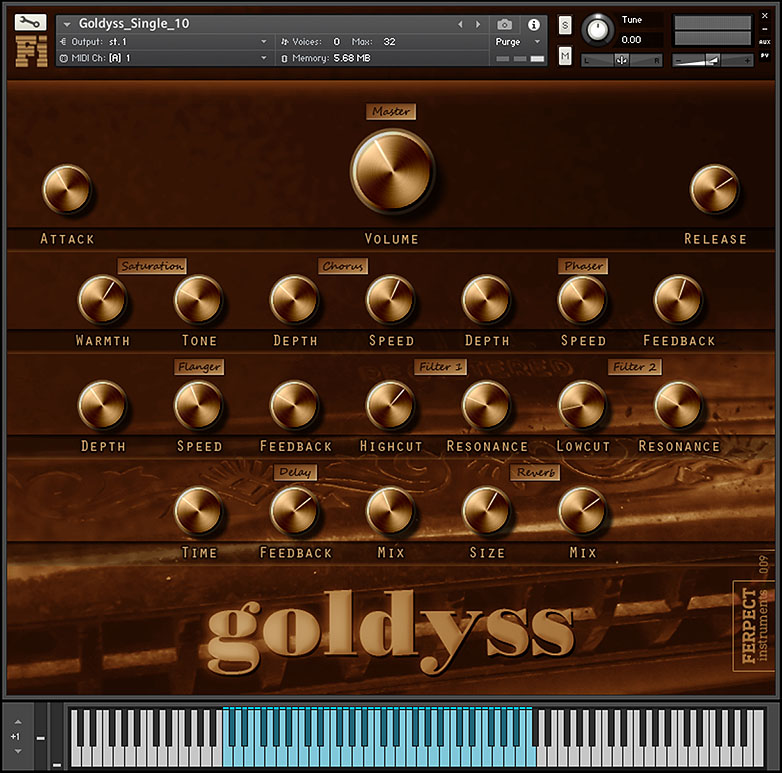Click the Attack knob
The image size is (782, 773).
pos(66,190)
